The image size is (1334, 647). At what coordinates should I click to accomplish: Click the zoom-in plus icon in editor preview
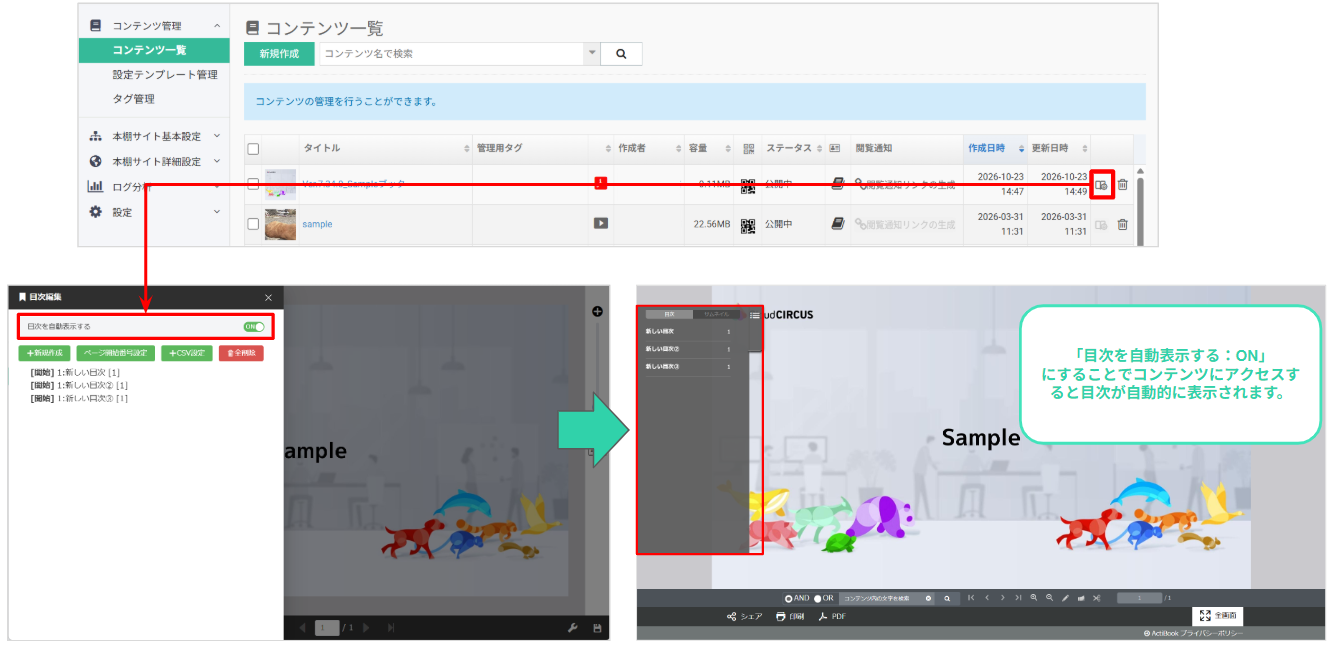click(x=597, y=311)
